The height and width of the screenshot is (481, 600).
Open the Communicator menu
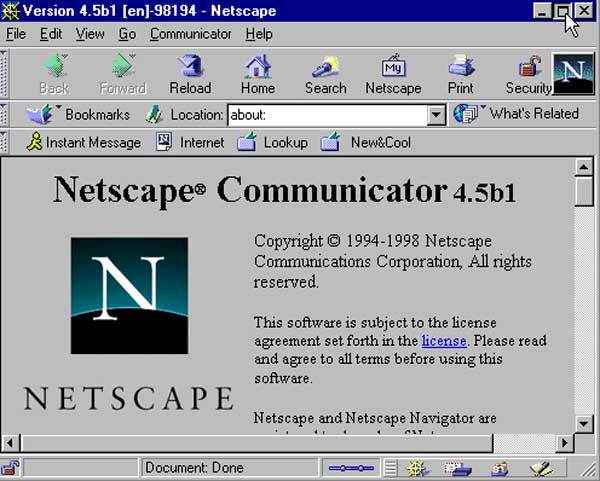[192, 34]
